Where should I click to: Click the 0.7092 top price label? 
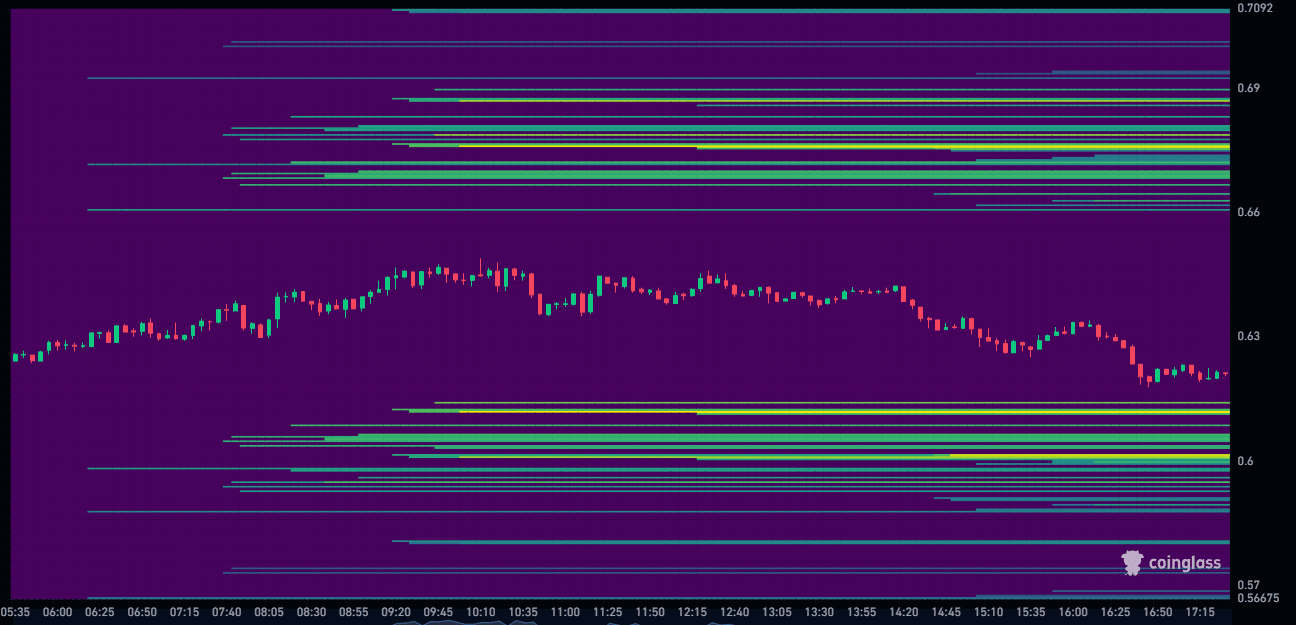tap(1255, 8)
